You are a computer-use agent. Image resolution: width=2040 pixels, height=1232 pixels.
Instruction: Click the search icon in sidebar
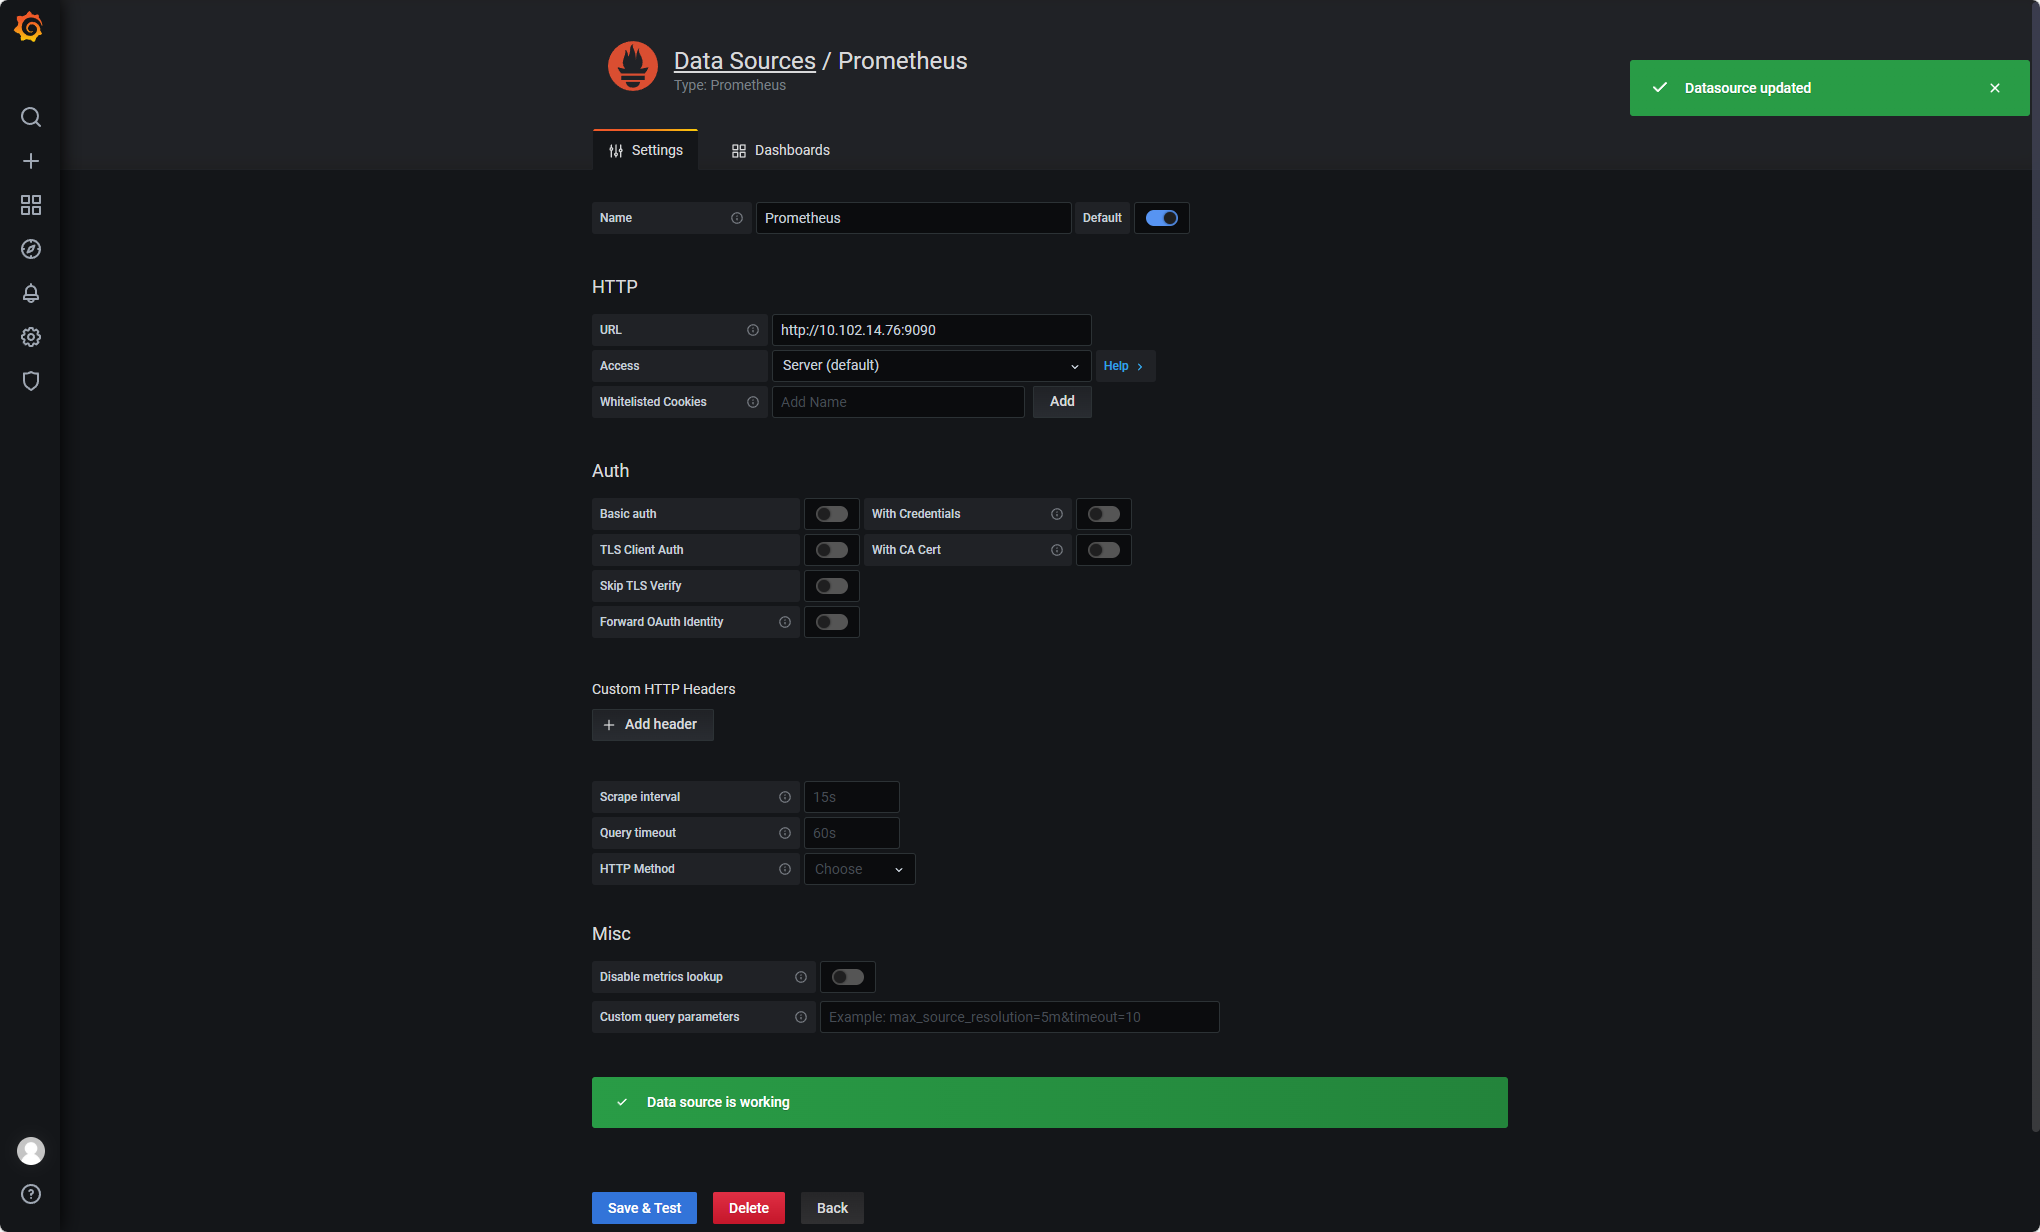31,117
